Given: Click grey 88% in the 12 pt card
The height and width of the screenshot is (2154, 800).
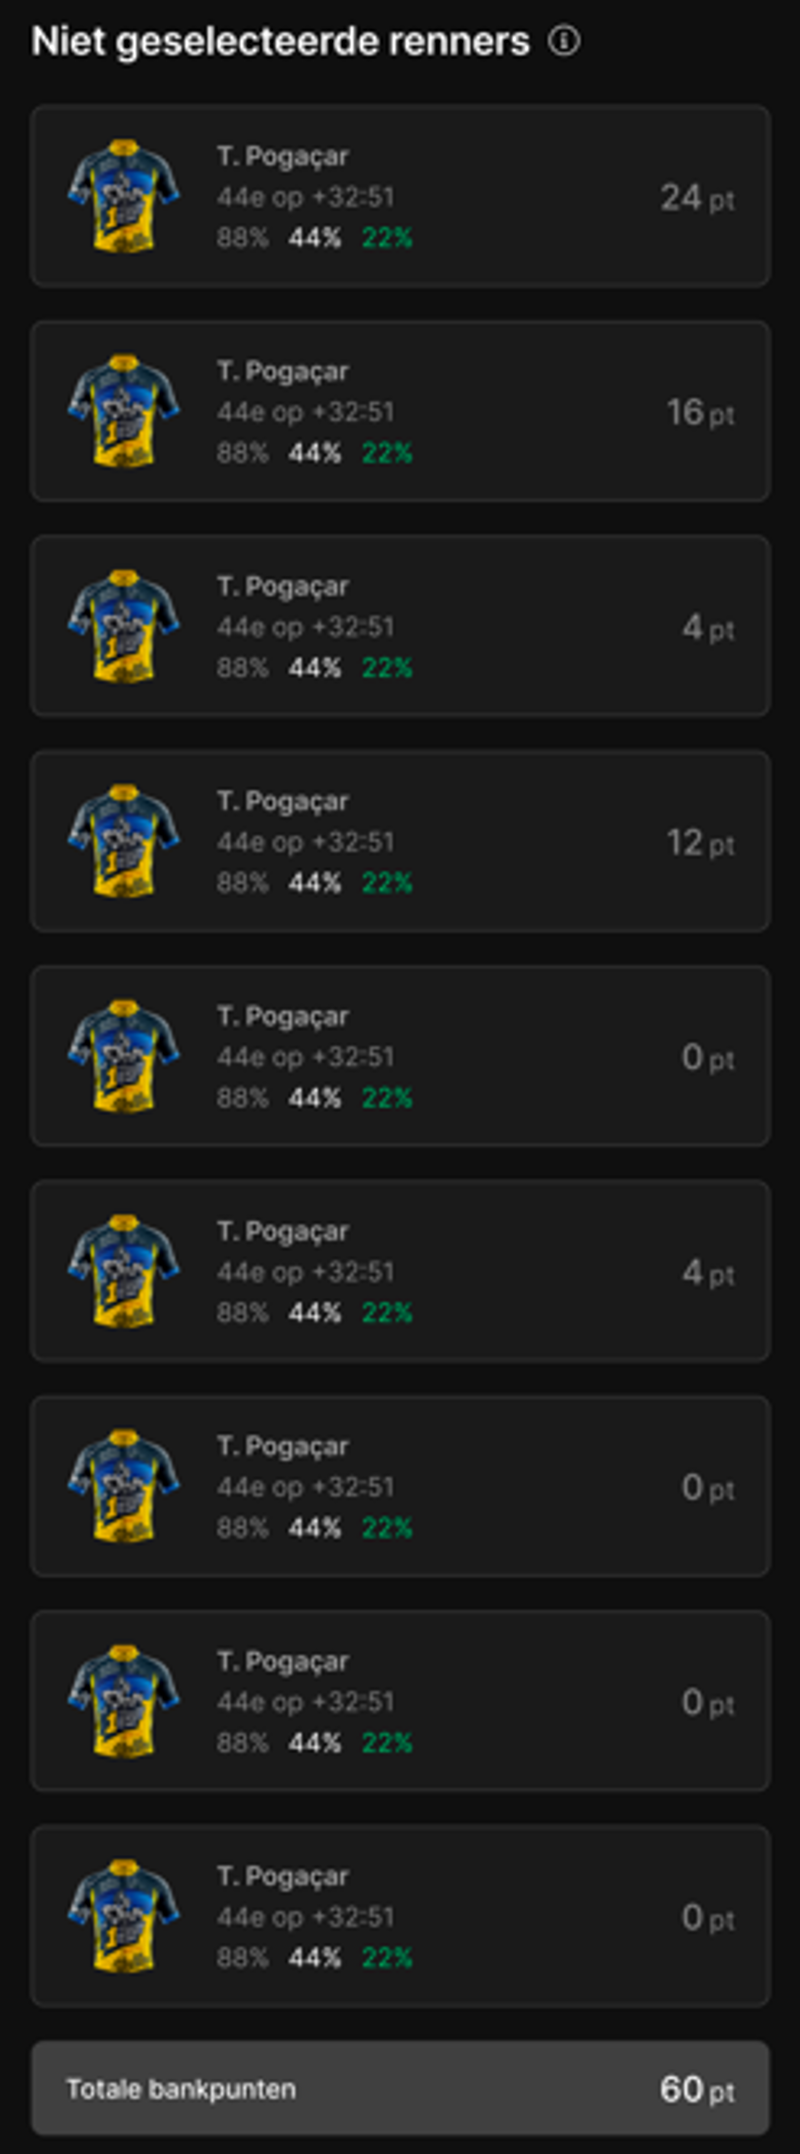Looking at the screenshot, I should 243,883.
